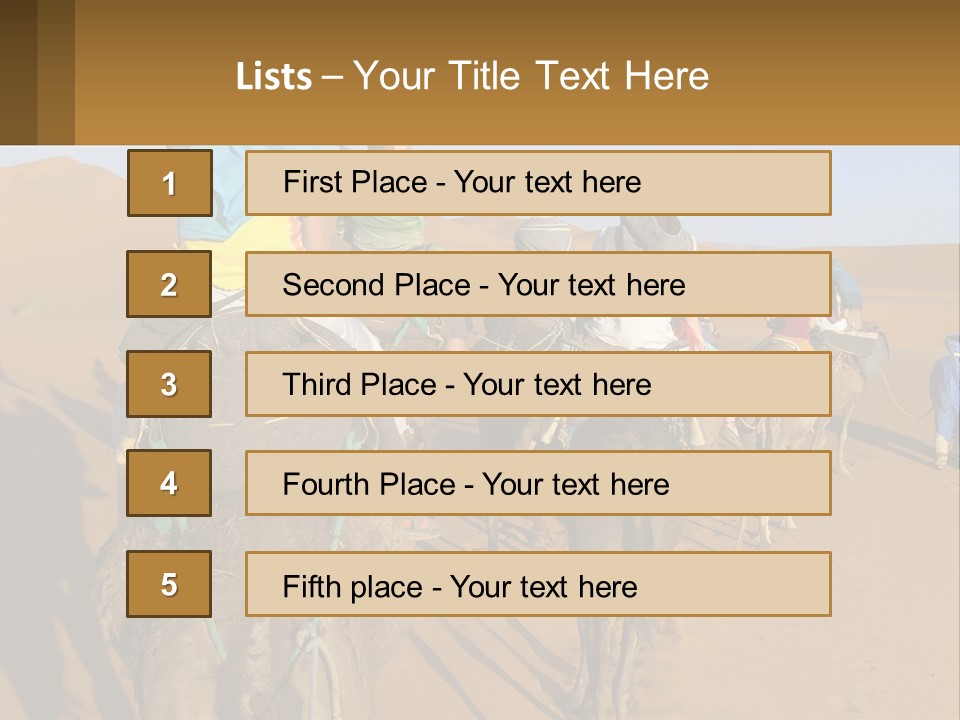
Task: Click the empty header band right of title
Action: tap(840, 75)
